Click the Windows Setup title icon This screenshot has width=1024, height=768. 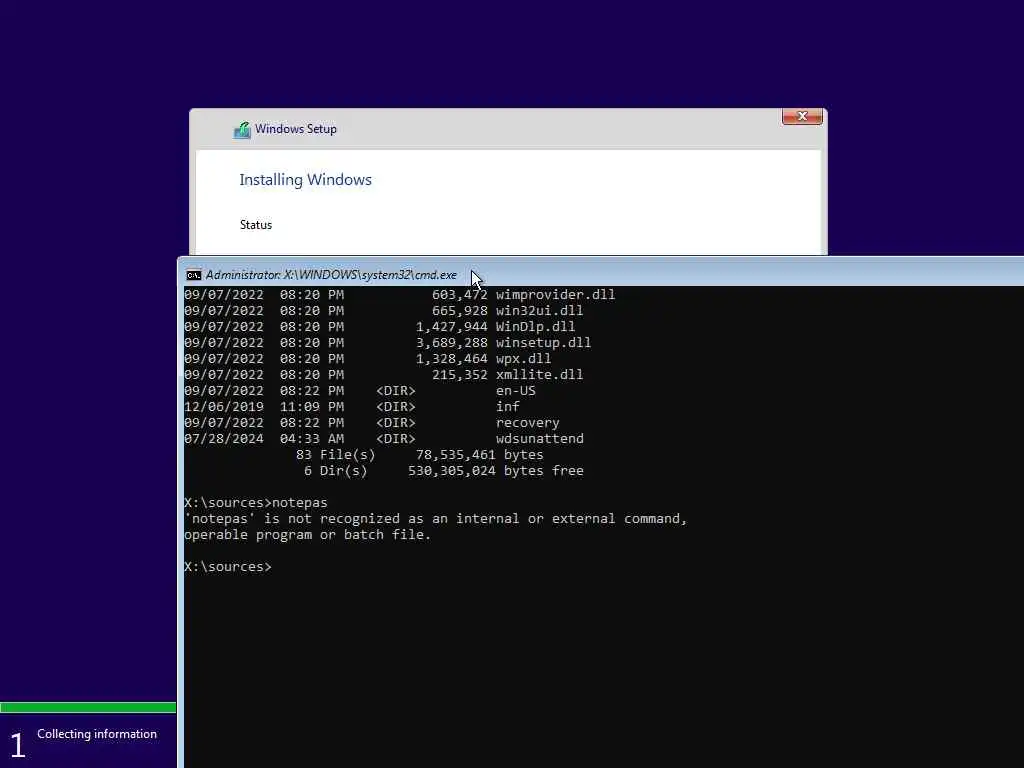point(242,130)
